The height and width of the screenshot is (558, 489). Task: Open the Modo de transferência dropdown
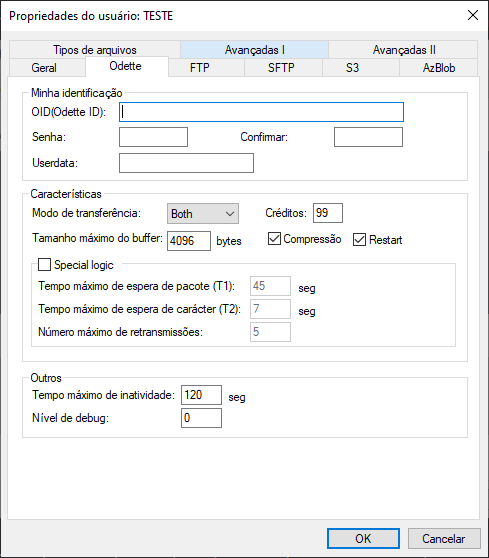click(x=203, y=214)
